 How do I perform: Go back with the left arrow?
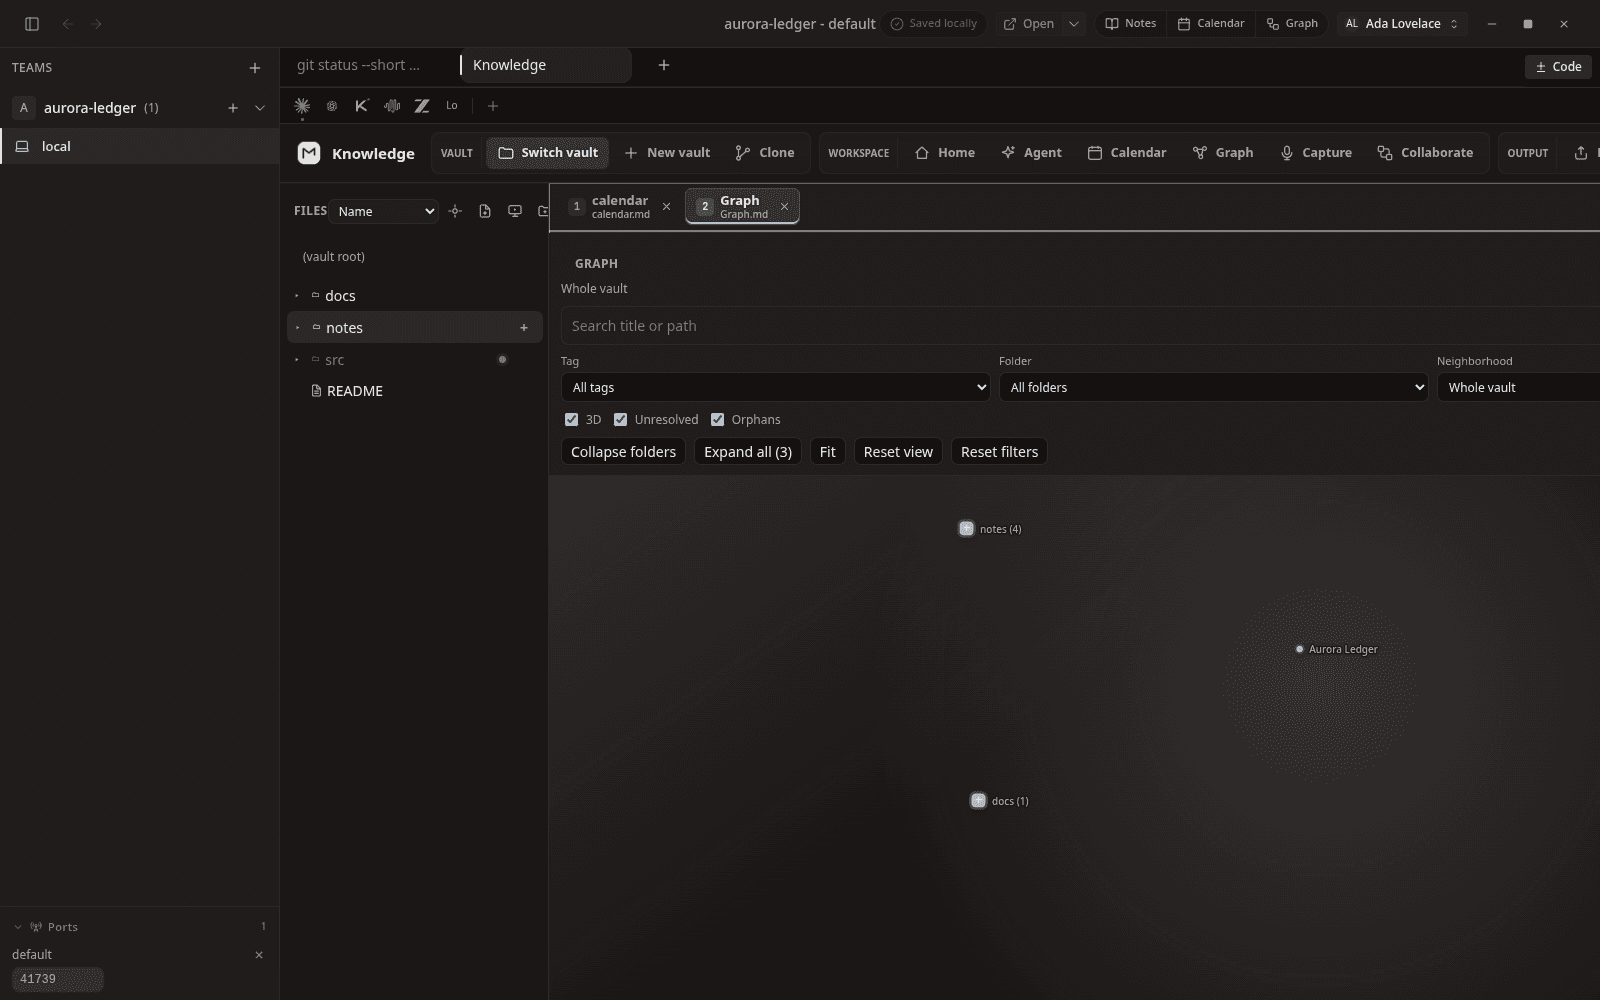click(x=67, y=24)
